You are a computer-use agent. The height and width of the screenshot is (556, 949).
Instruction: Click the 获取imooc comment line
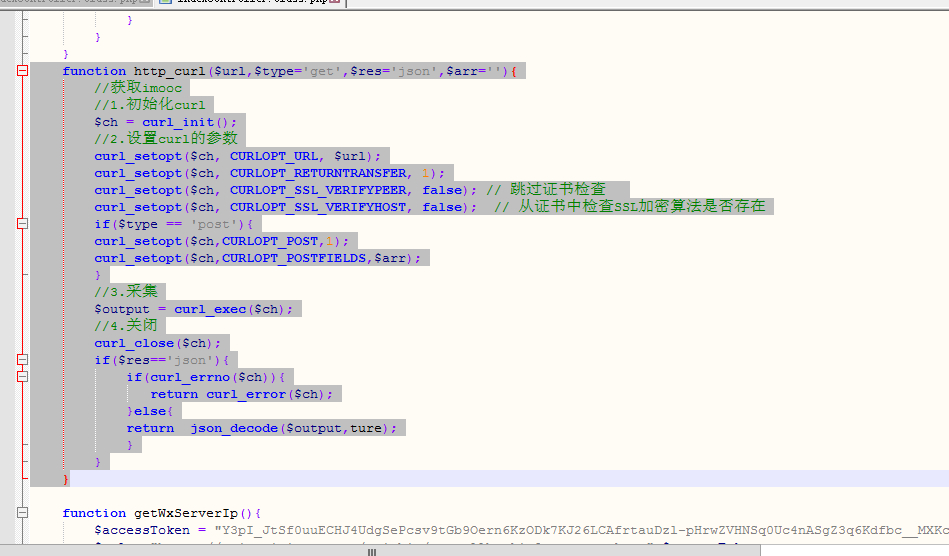[x=138, y=88]
